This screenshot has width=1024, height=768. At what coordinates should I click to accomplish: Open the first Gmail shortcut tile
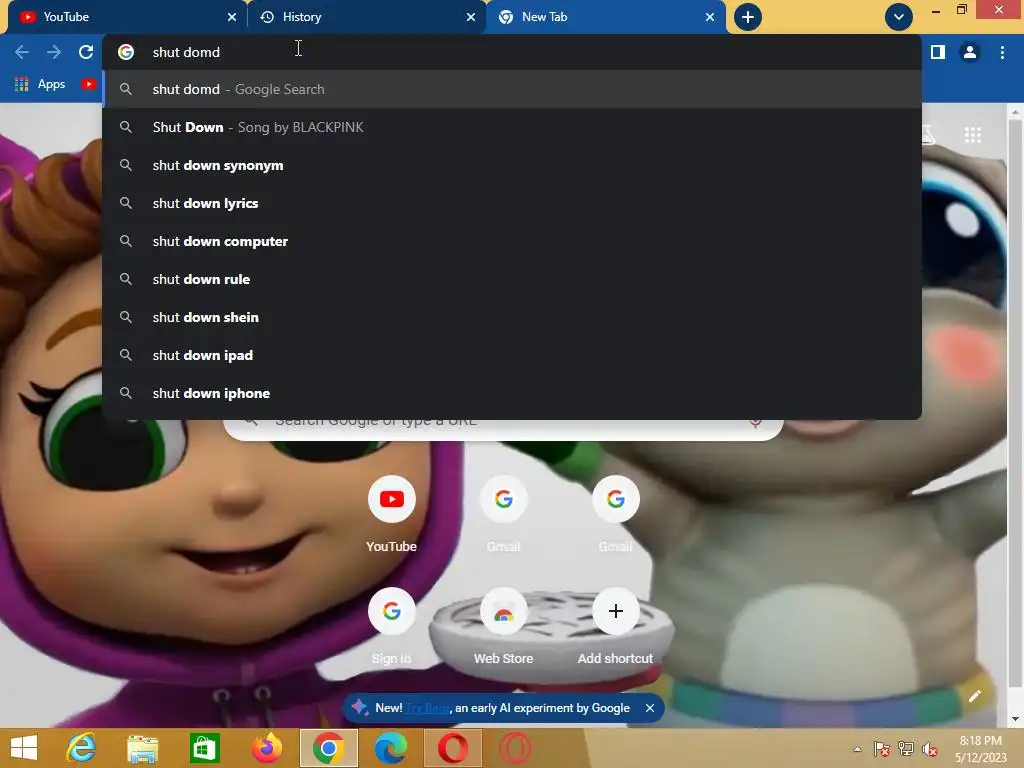pos(504,515)
